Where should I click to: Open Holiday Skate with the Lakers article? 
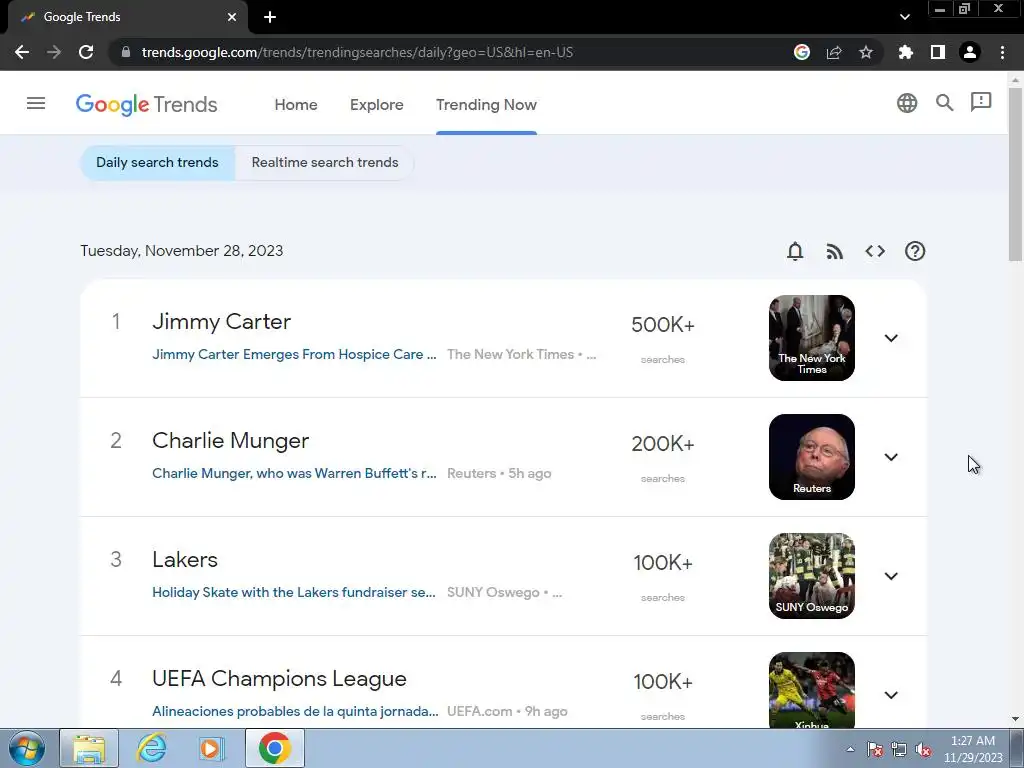pos(294,592)
